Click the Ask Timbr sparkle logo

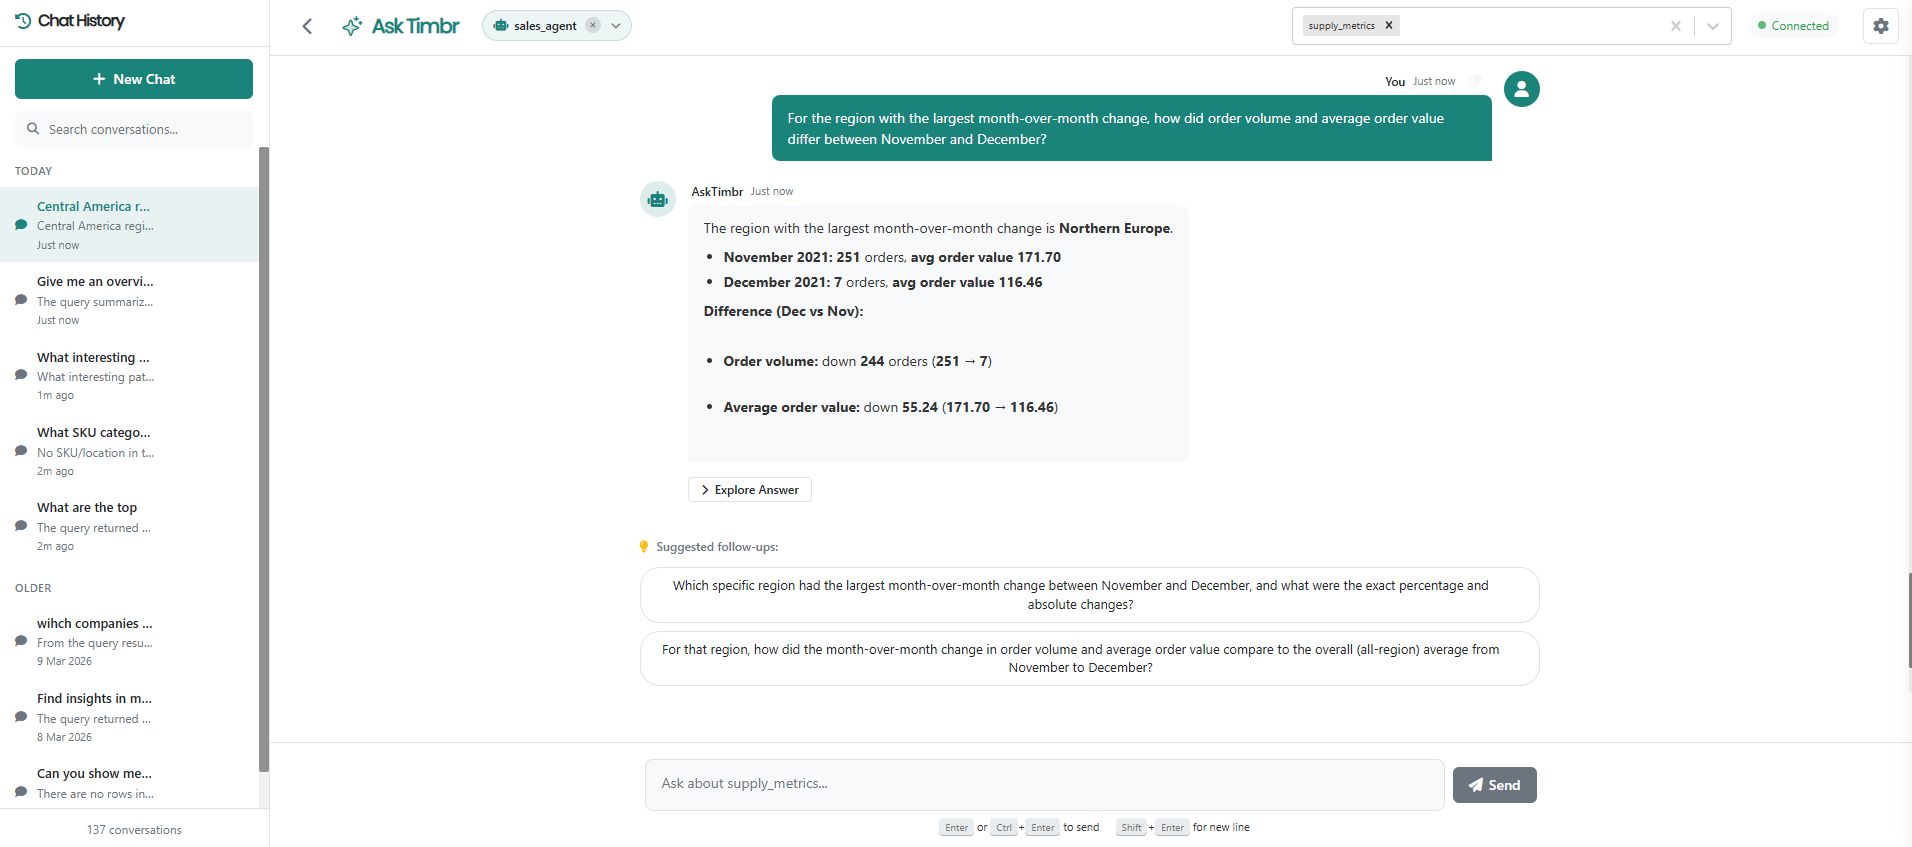(352, 26)
